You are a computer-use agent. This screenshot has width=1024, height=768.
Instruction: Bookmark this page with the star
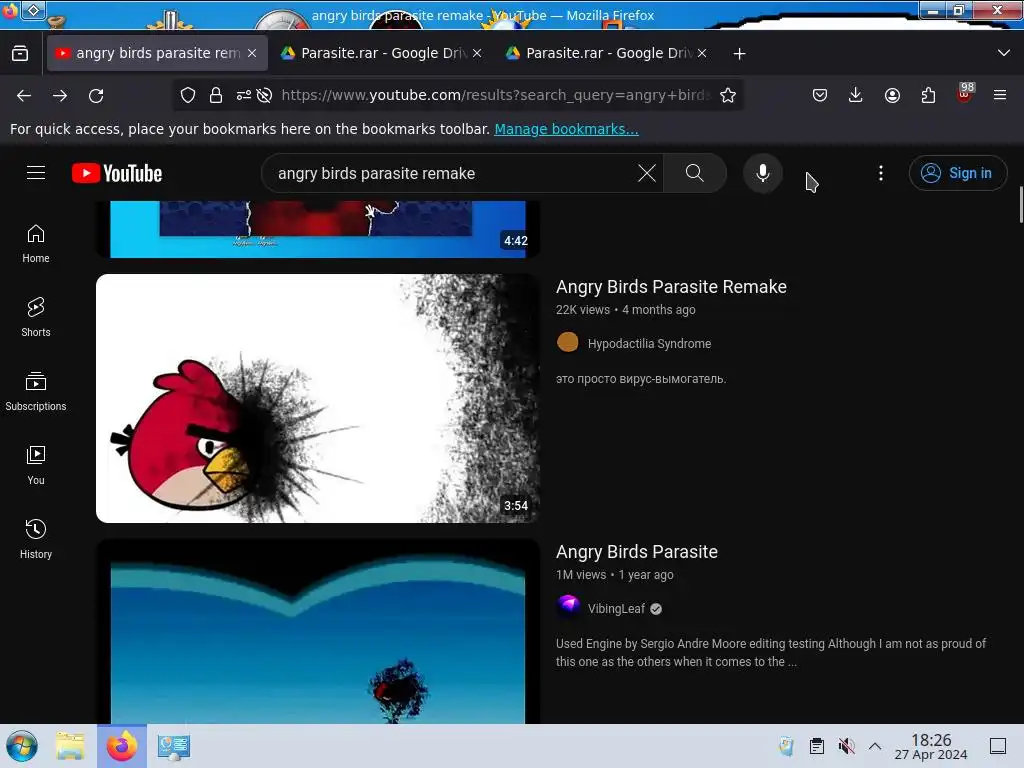[728, 95]
